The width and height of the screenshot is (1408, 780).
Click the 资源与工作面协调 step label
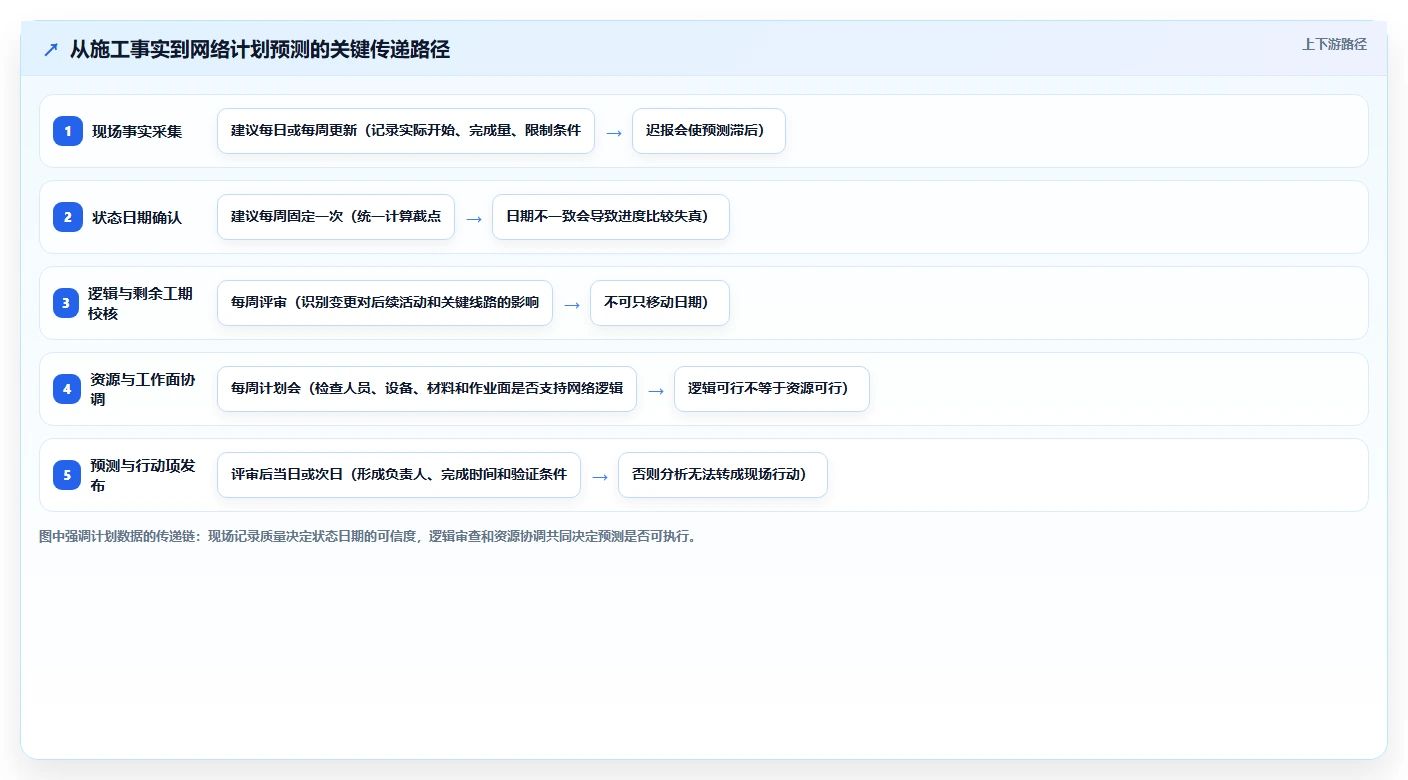(143, 389)
